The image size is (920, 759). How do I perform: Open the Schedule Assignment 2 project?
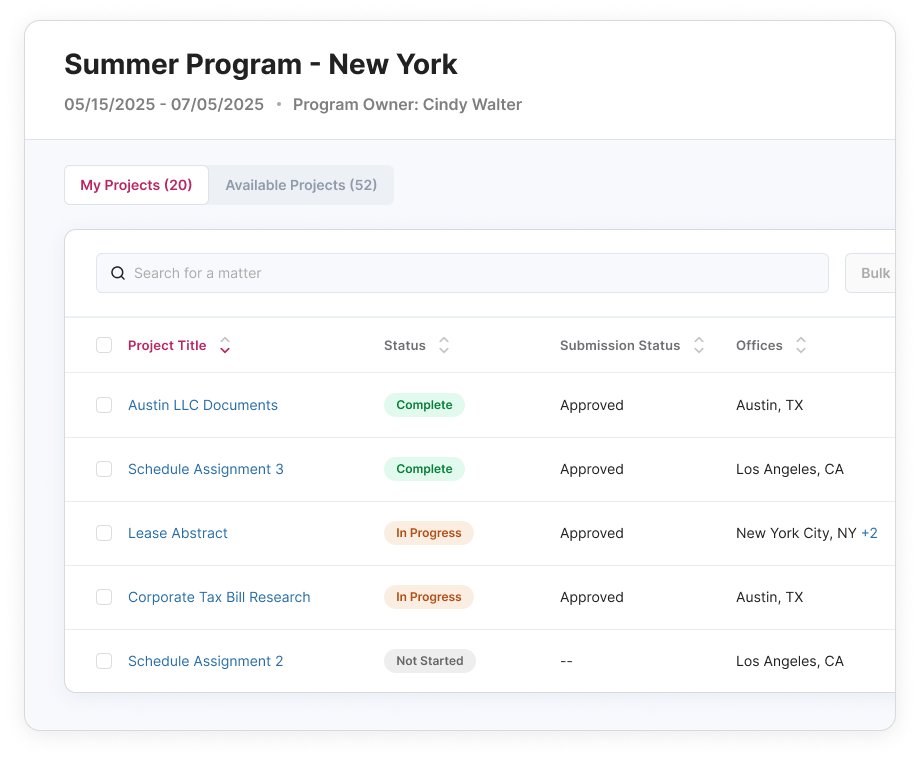tap(205, 661)
